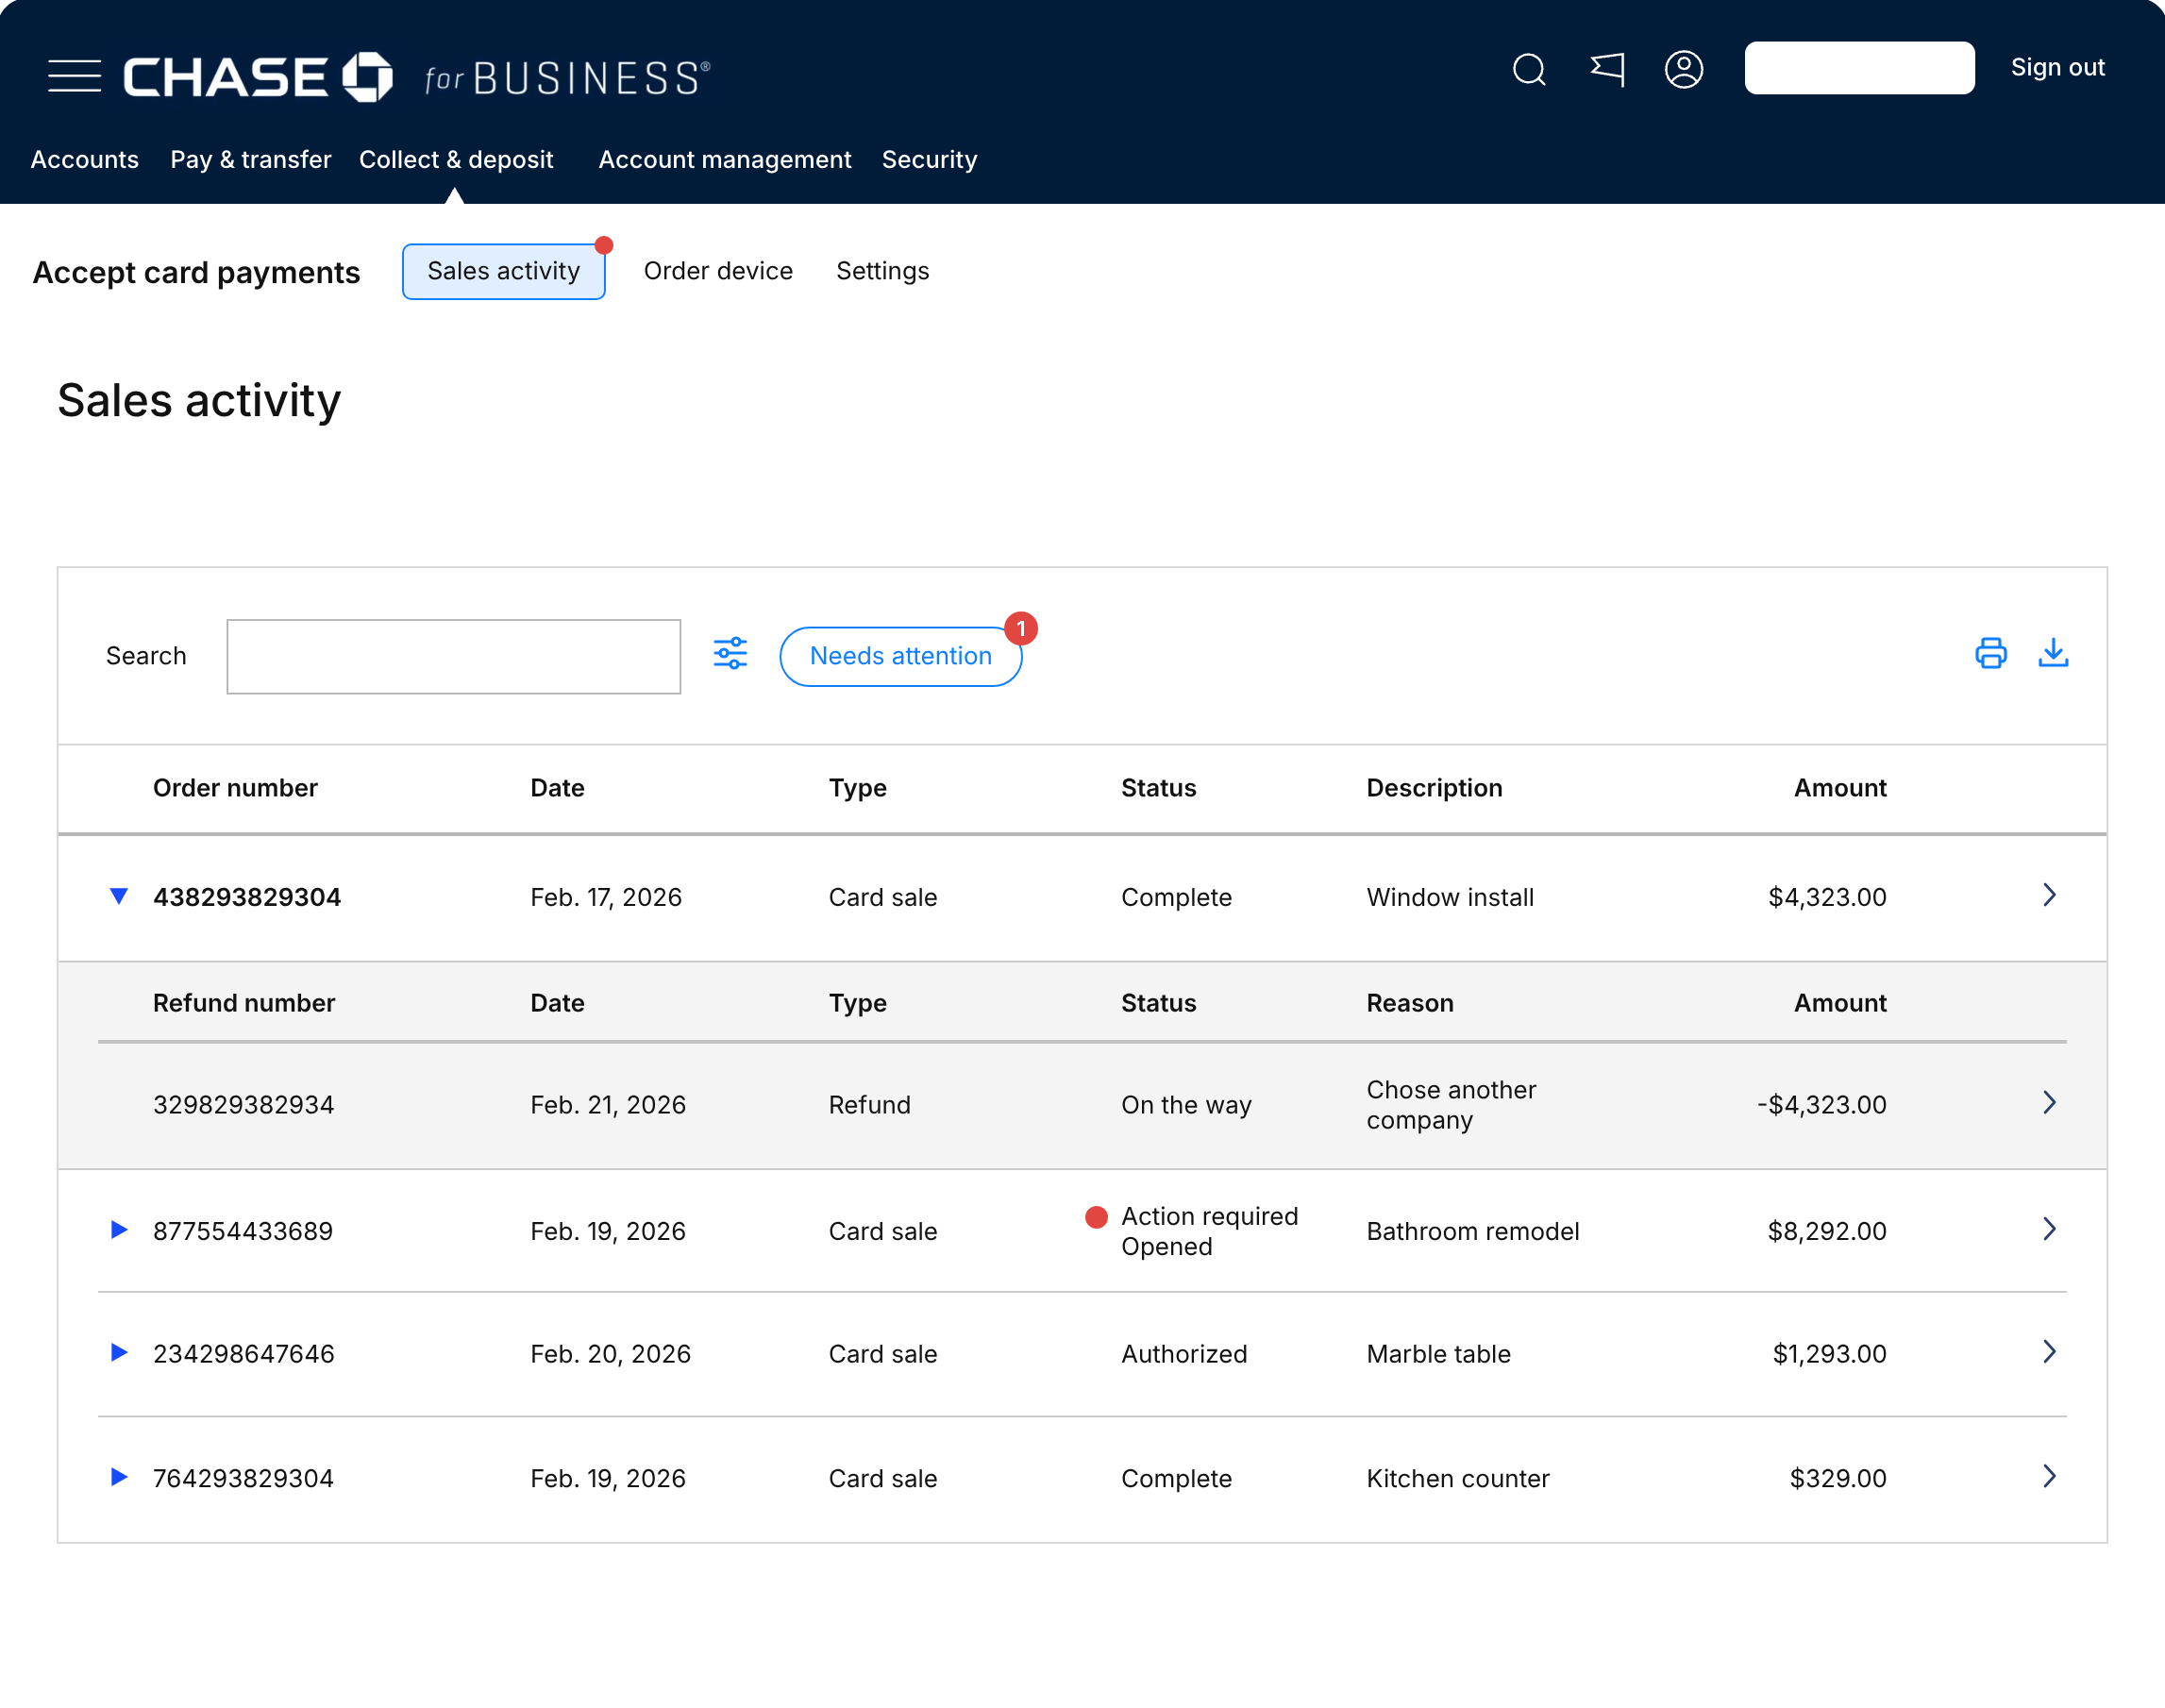Open details arrow for Bathroom remodel order
2165x1708 pixels.
point(2049,1229)
